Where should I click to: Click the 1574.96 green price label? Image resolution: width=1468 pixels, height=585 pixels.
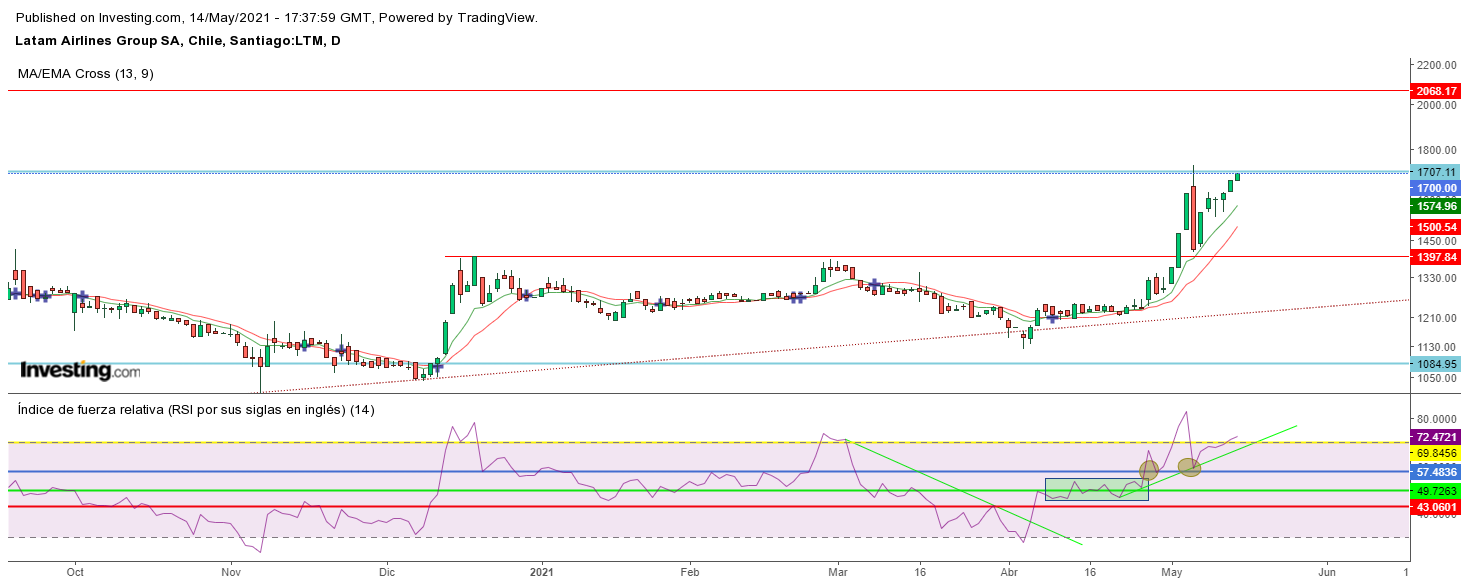pos(1437,206)
